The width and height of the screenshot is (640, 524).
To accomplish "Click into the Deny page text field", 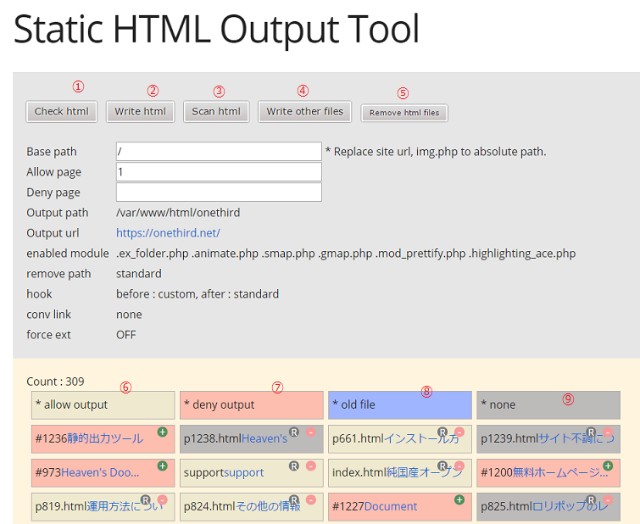I will (x=218, y=192).
